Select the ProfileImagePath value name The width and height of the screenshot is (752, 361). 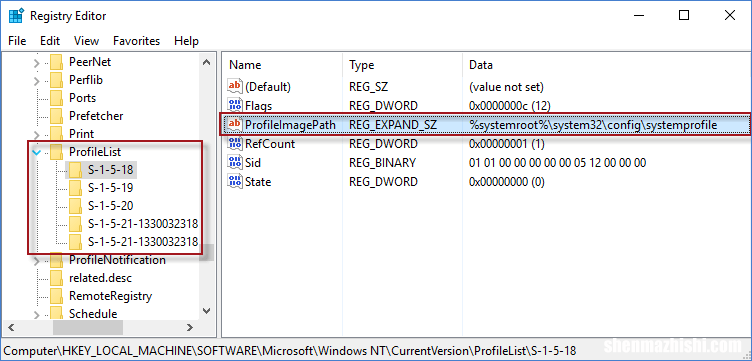[290, 125]
